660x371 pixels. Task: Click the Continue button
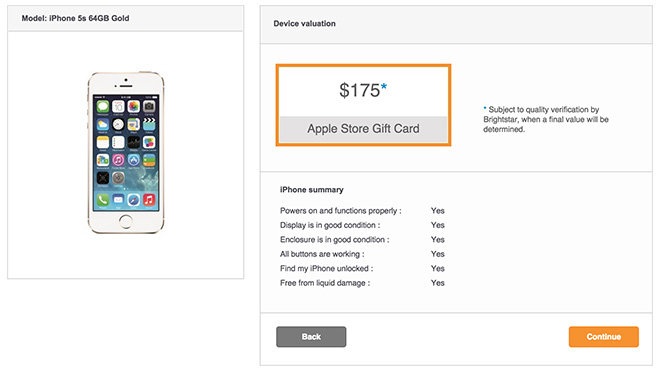click(x=604, y=337)
